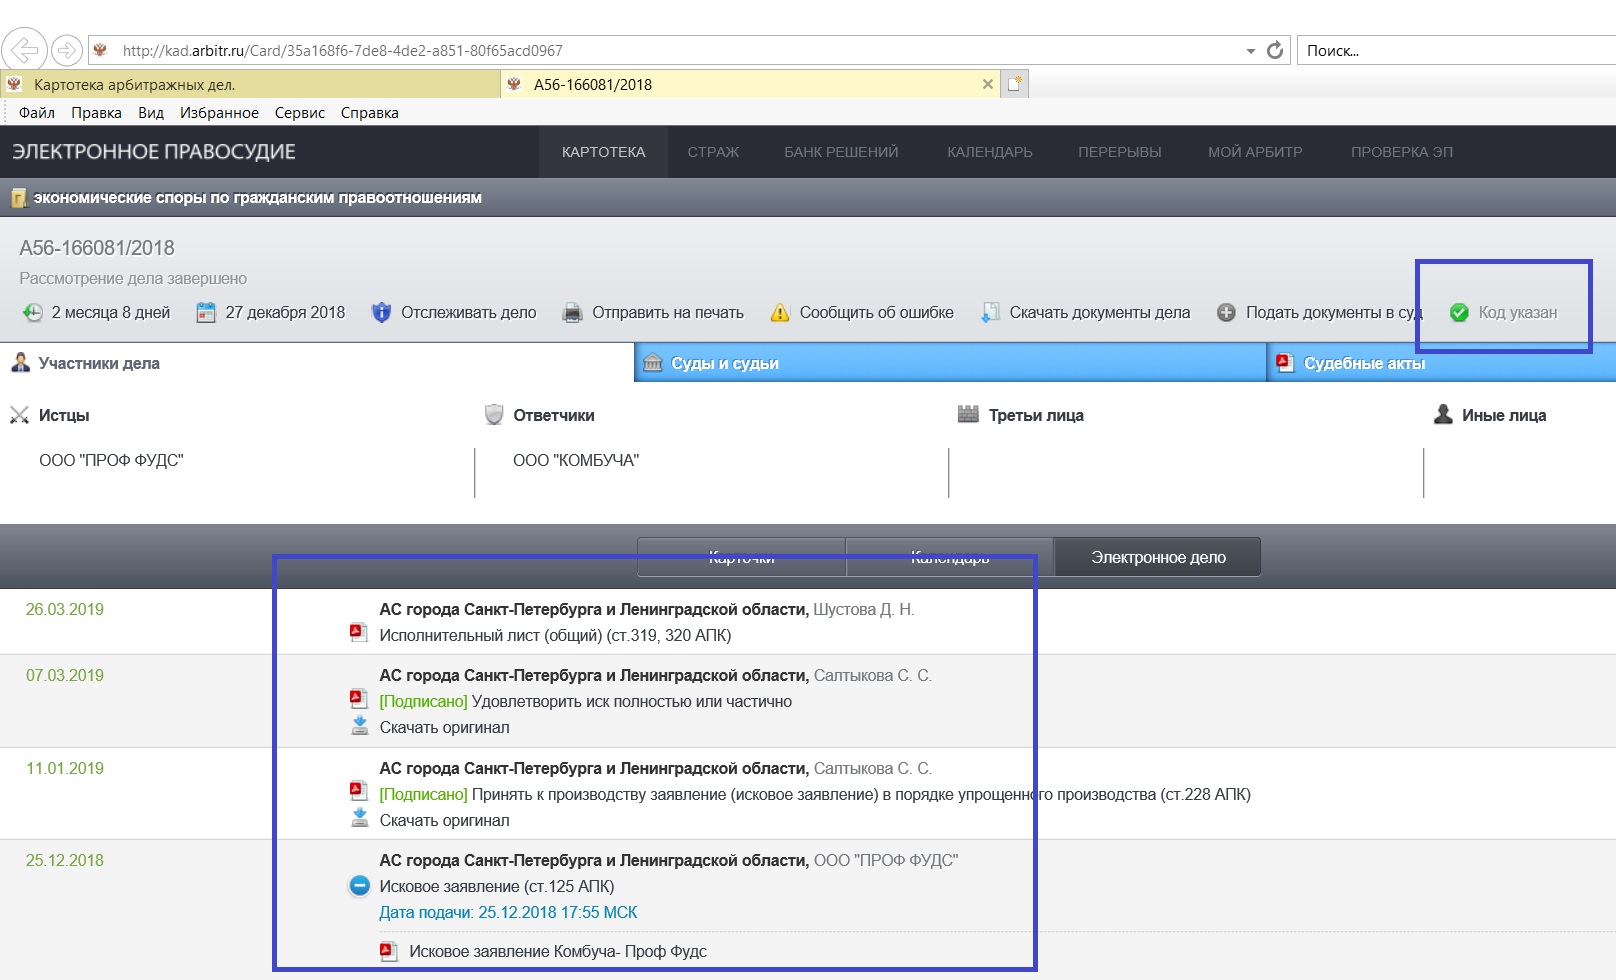This screenshot has width=1616, height=980.
Task: Click plus icon Подать документы в суд
Action: [x=1226, y=312]
